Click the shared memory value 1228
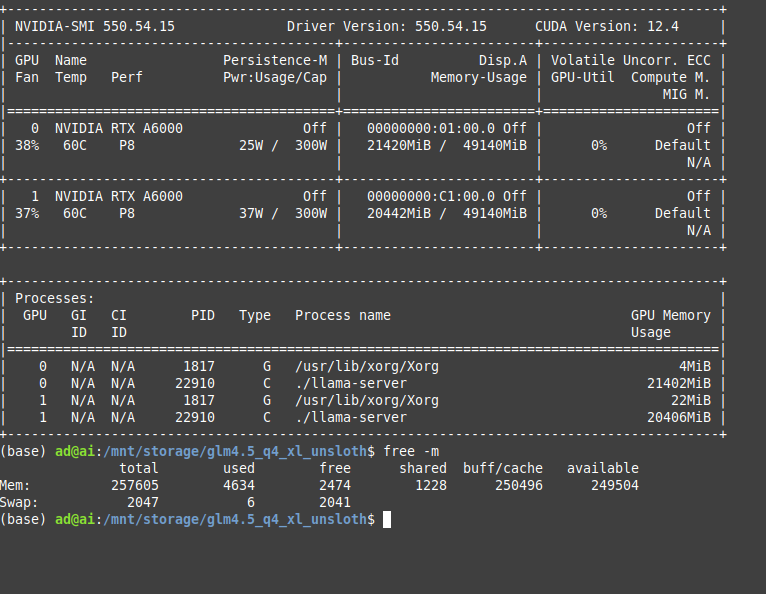This screenshot has width=766, height=594. tap(431, 486)
